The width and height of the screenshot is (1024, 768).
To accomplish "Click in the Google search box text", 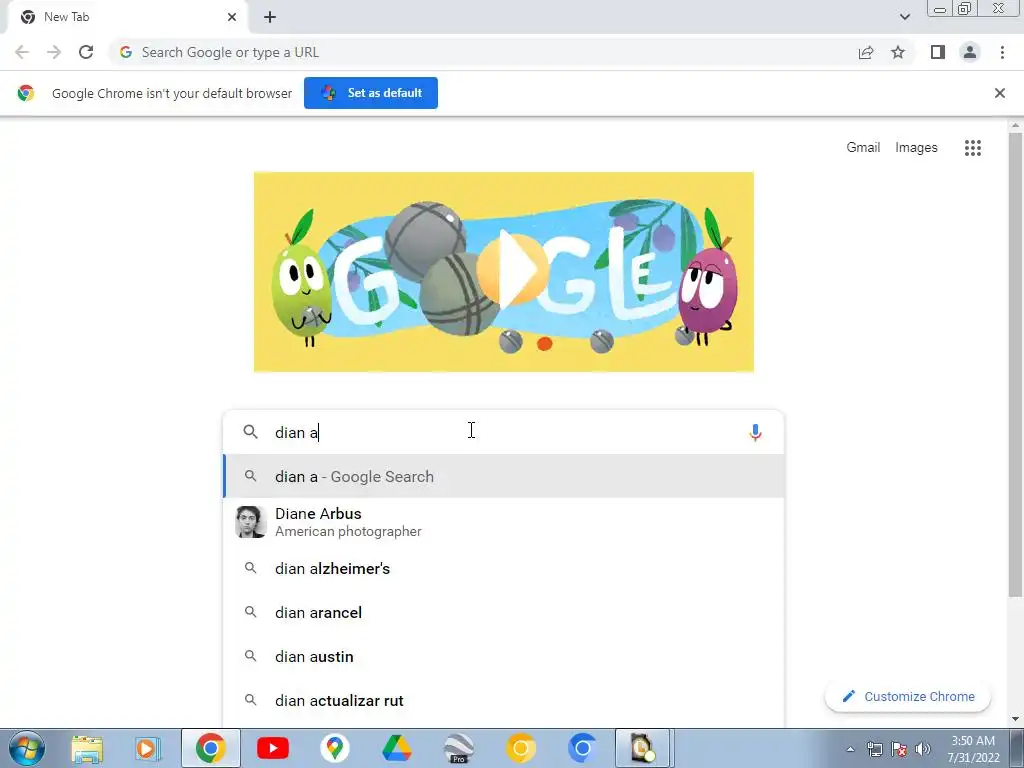I will coord(503,432).
